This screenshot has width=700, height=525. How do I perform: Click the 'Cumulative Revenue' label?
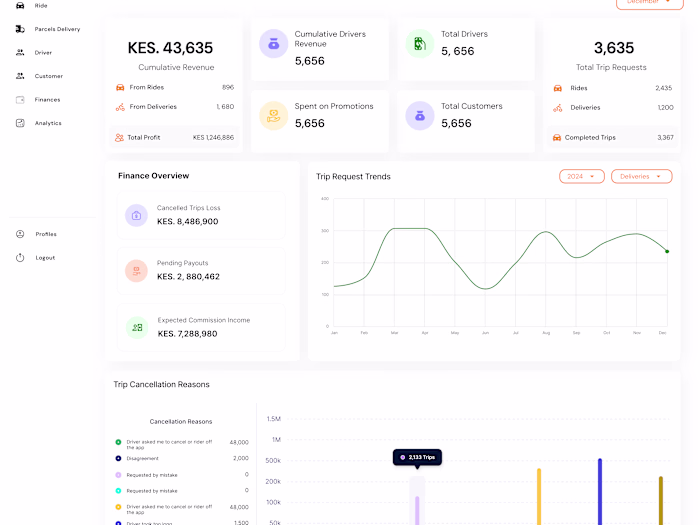point(176,67)
